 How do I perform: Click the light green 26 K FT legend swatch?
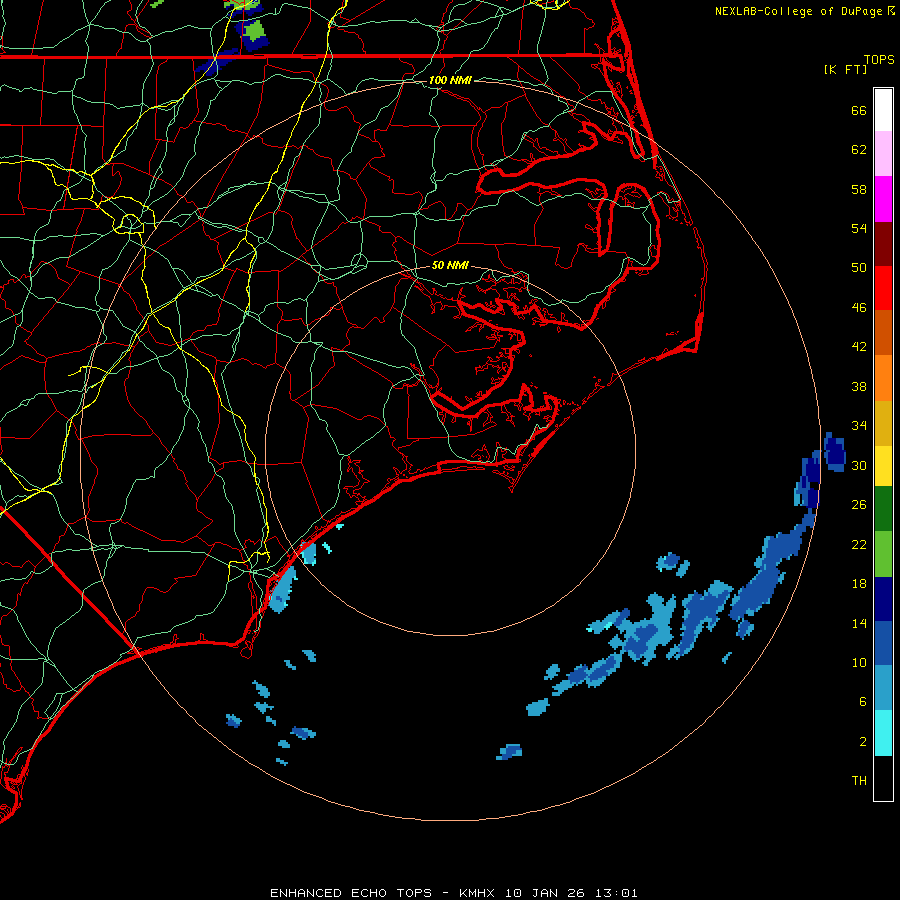tap(883, 554)
